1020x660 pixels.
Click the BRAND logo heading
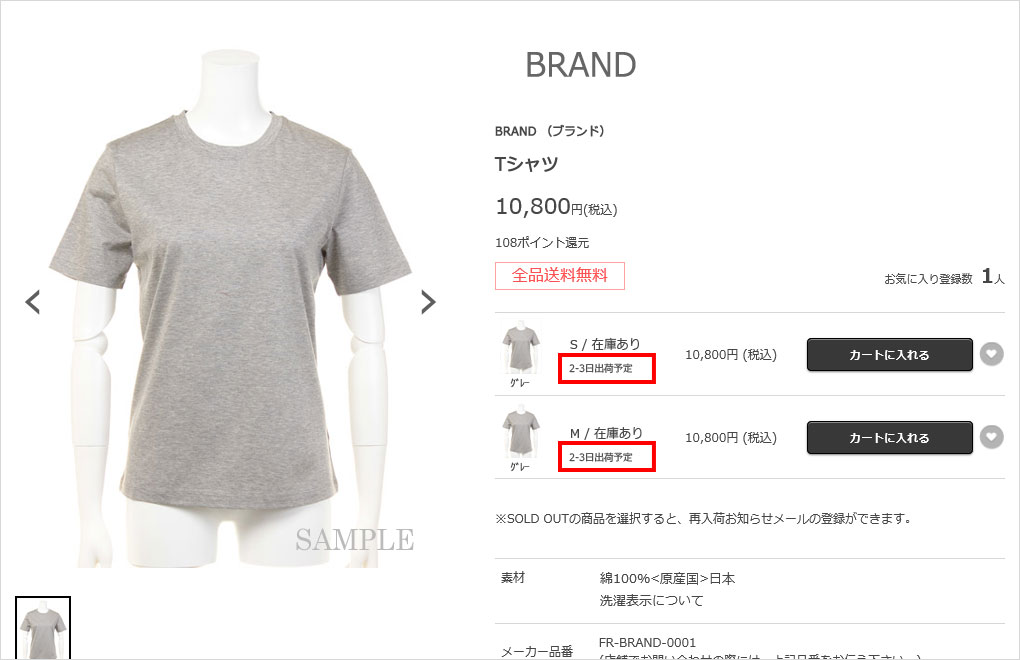pos(580,65)
